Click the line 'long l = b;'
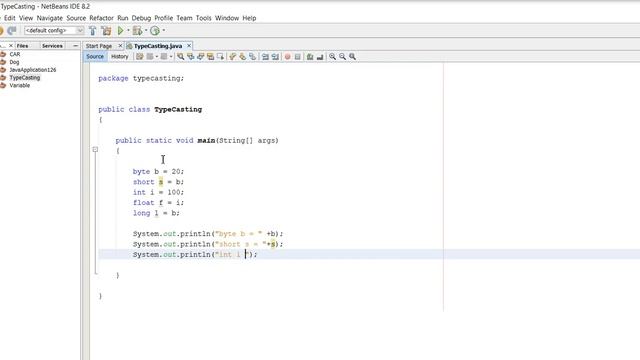 click(x=156, y=213)
